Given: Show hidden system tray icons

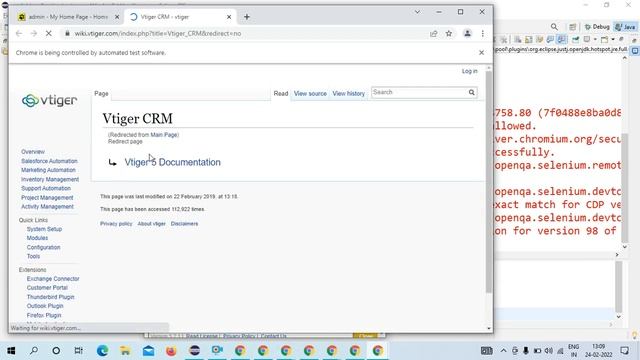Looking at the screenshot, I should click(x=504, y=351).
